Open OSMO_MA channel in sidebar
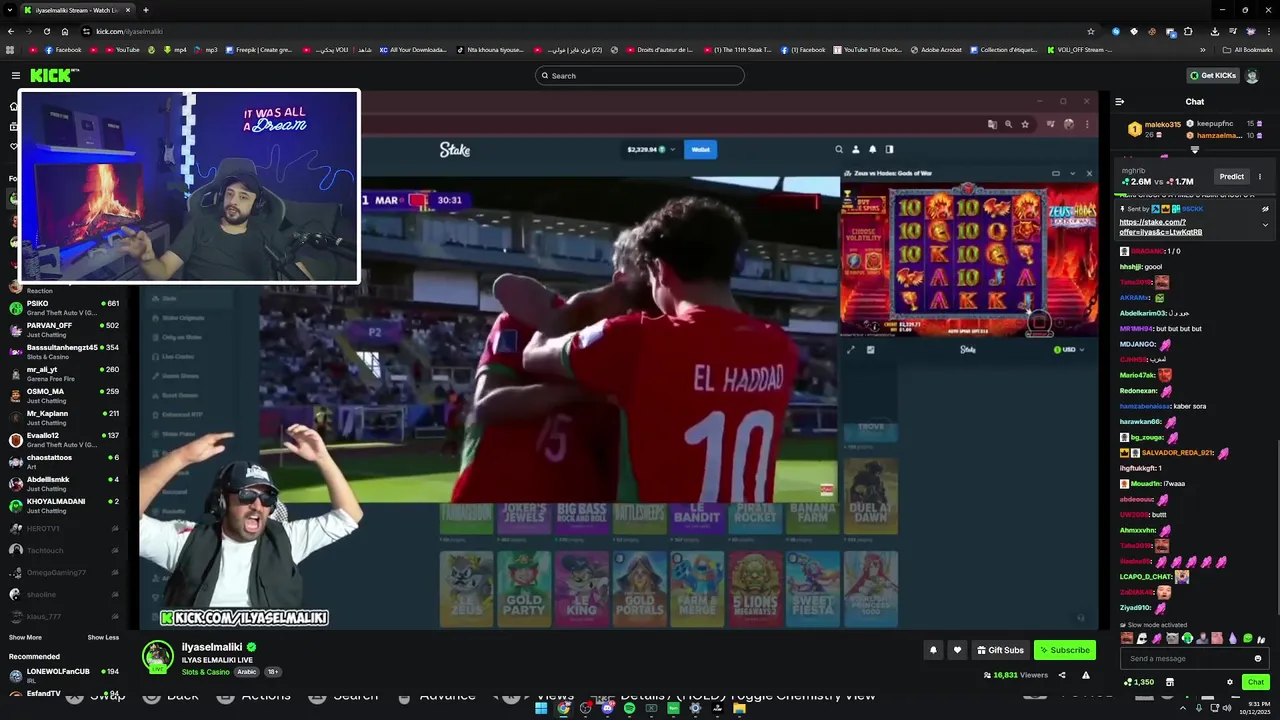Image resolution: width=1280 pixels, height=720 pixels. (64, 395)
